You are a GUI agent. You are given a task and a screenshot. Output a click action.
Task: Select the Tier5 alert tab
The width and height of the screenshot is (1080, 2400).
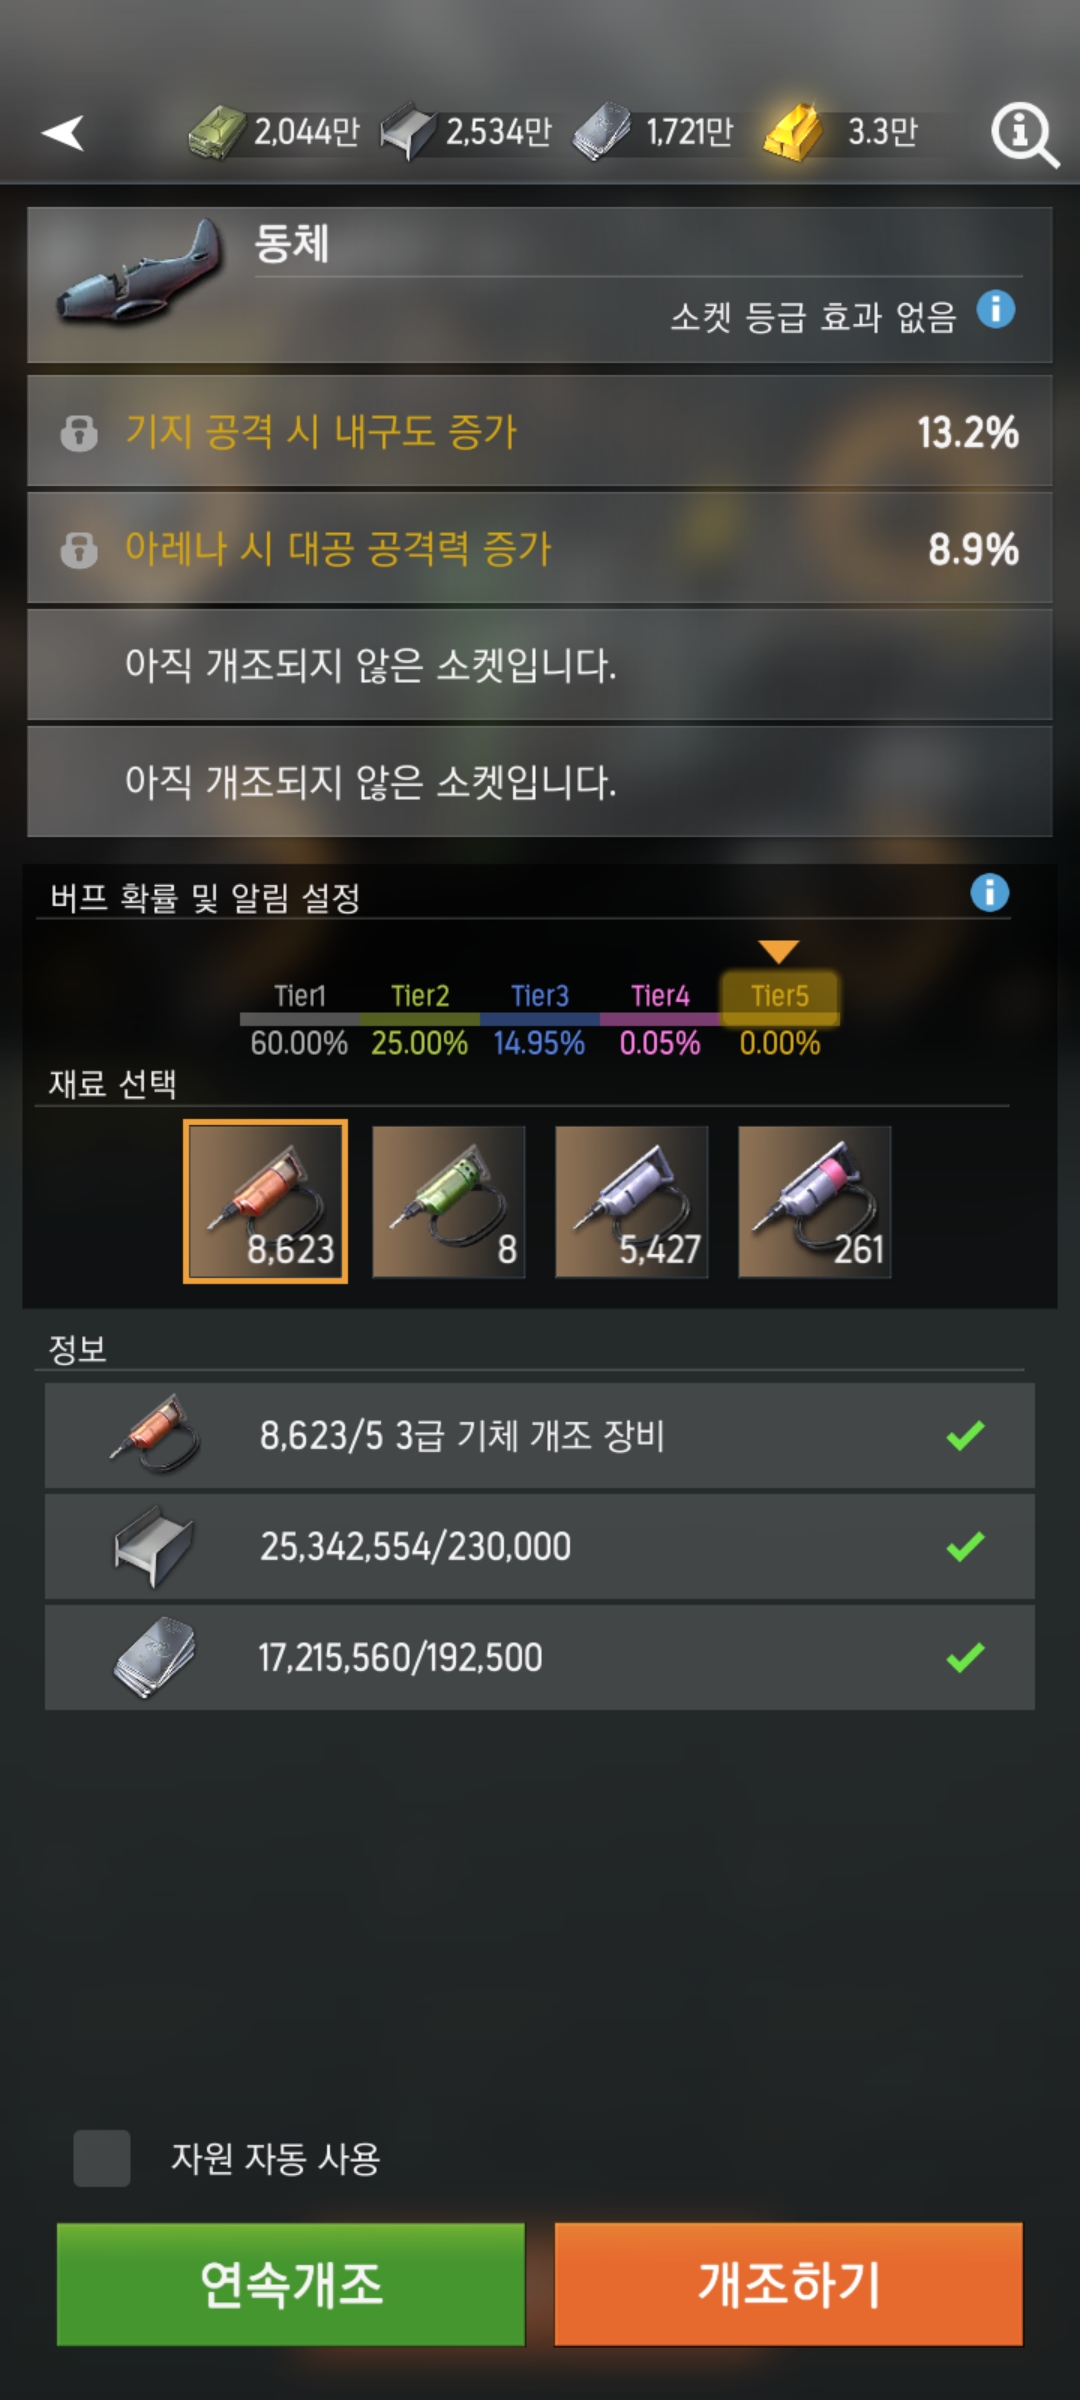point(780,997)
